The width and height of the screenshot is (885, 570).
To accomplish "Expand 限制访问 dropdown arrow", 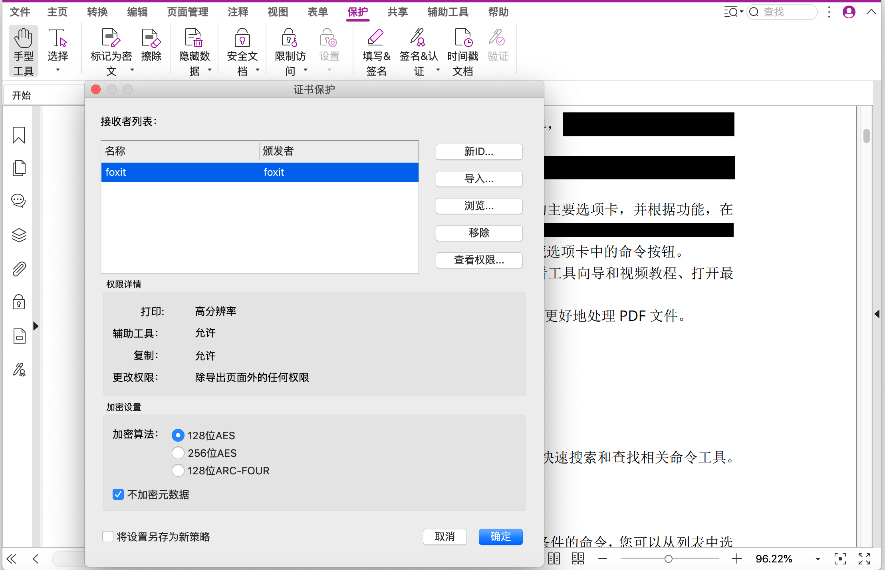I will 305,70.
